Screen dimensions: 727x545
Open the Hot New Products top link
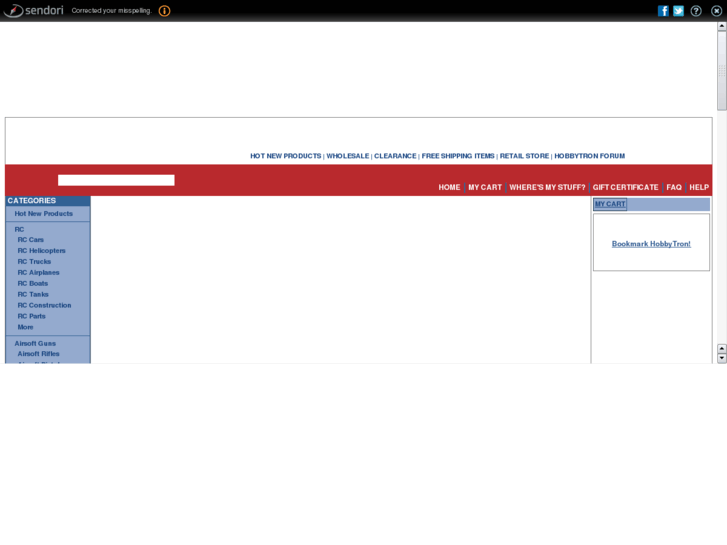click(x=286, y=156)
